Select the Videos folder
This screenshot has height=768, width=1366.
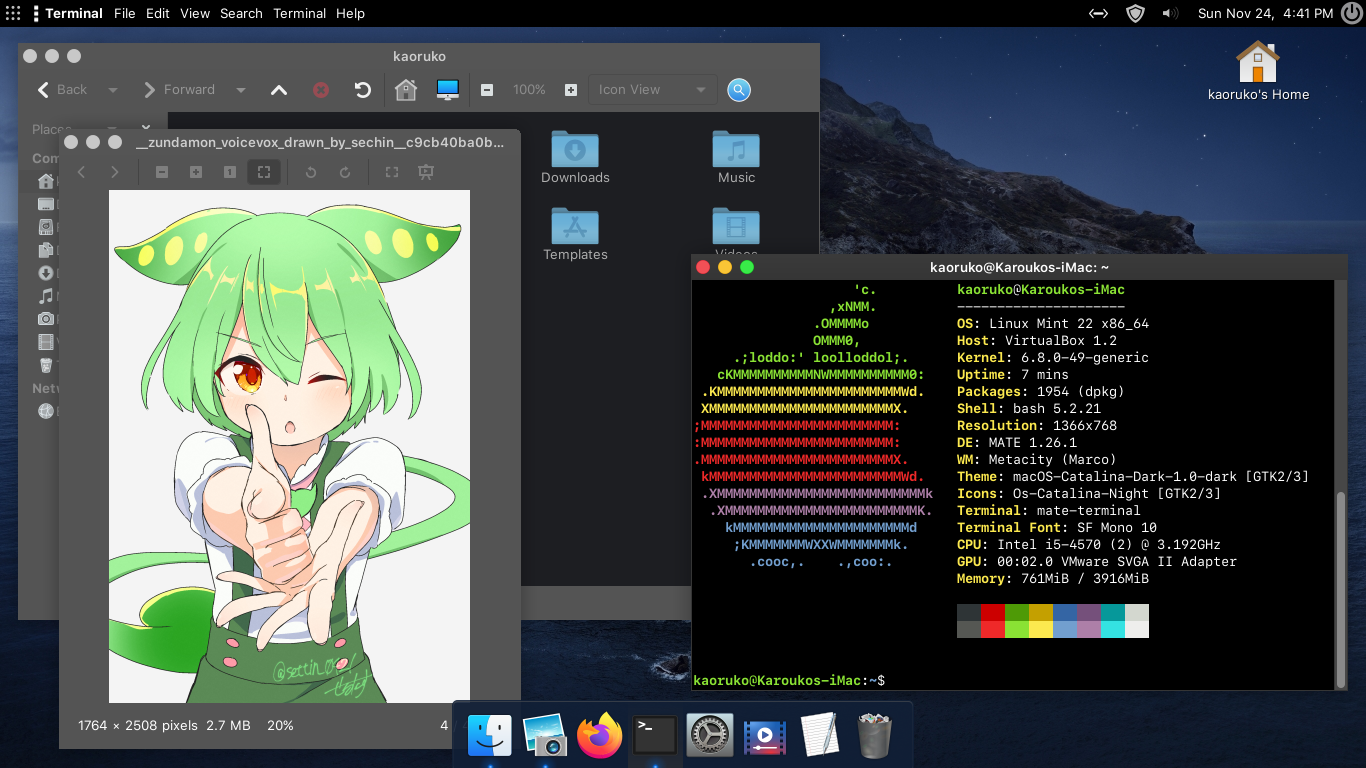(736, 233)
